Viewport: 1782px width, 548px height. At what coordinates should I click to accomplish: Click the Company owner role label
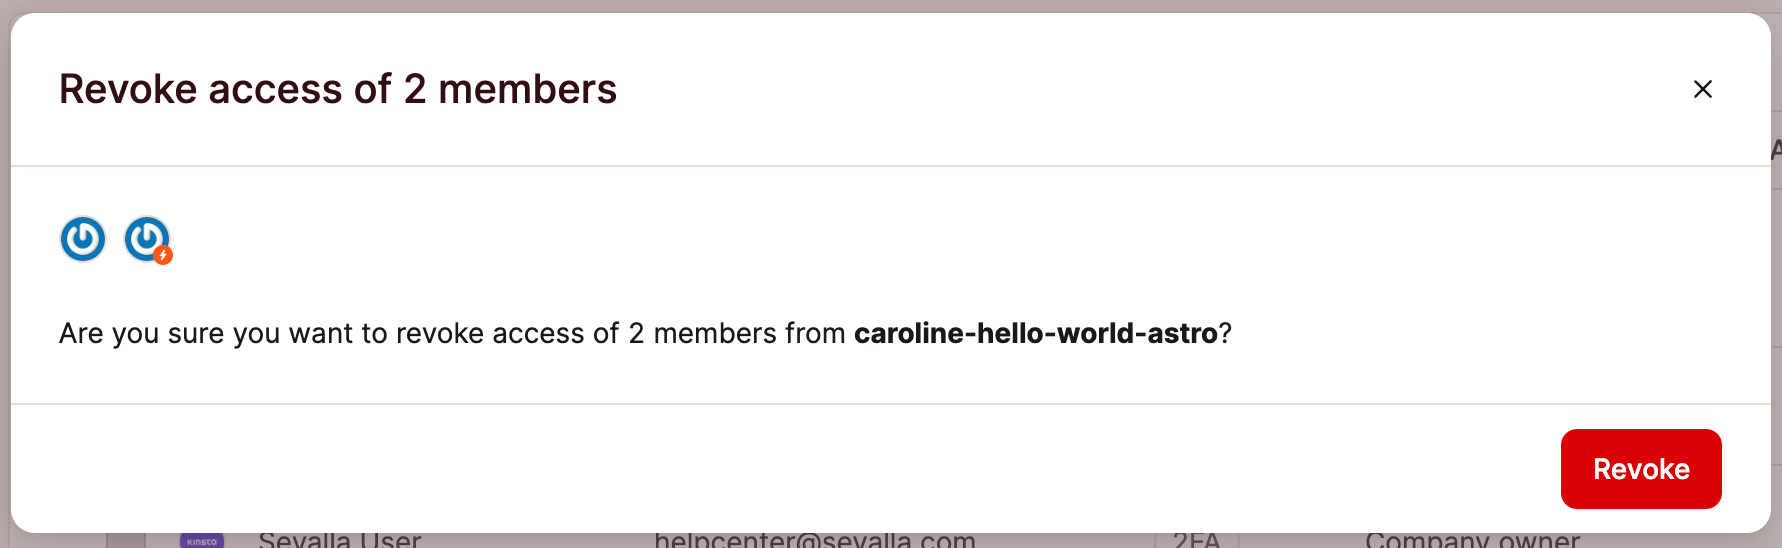click(1472, 540)
